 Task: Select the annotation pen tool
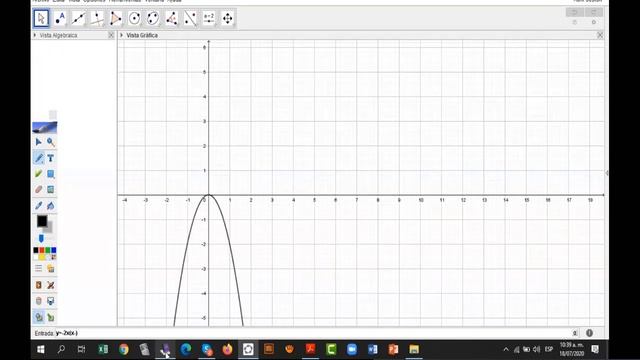(39, 158)
